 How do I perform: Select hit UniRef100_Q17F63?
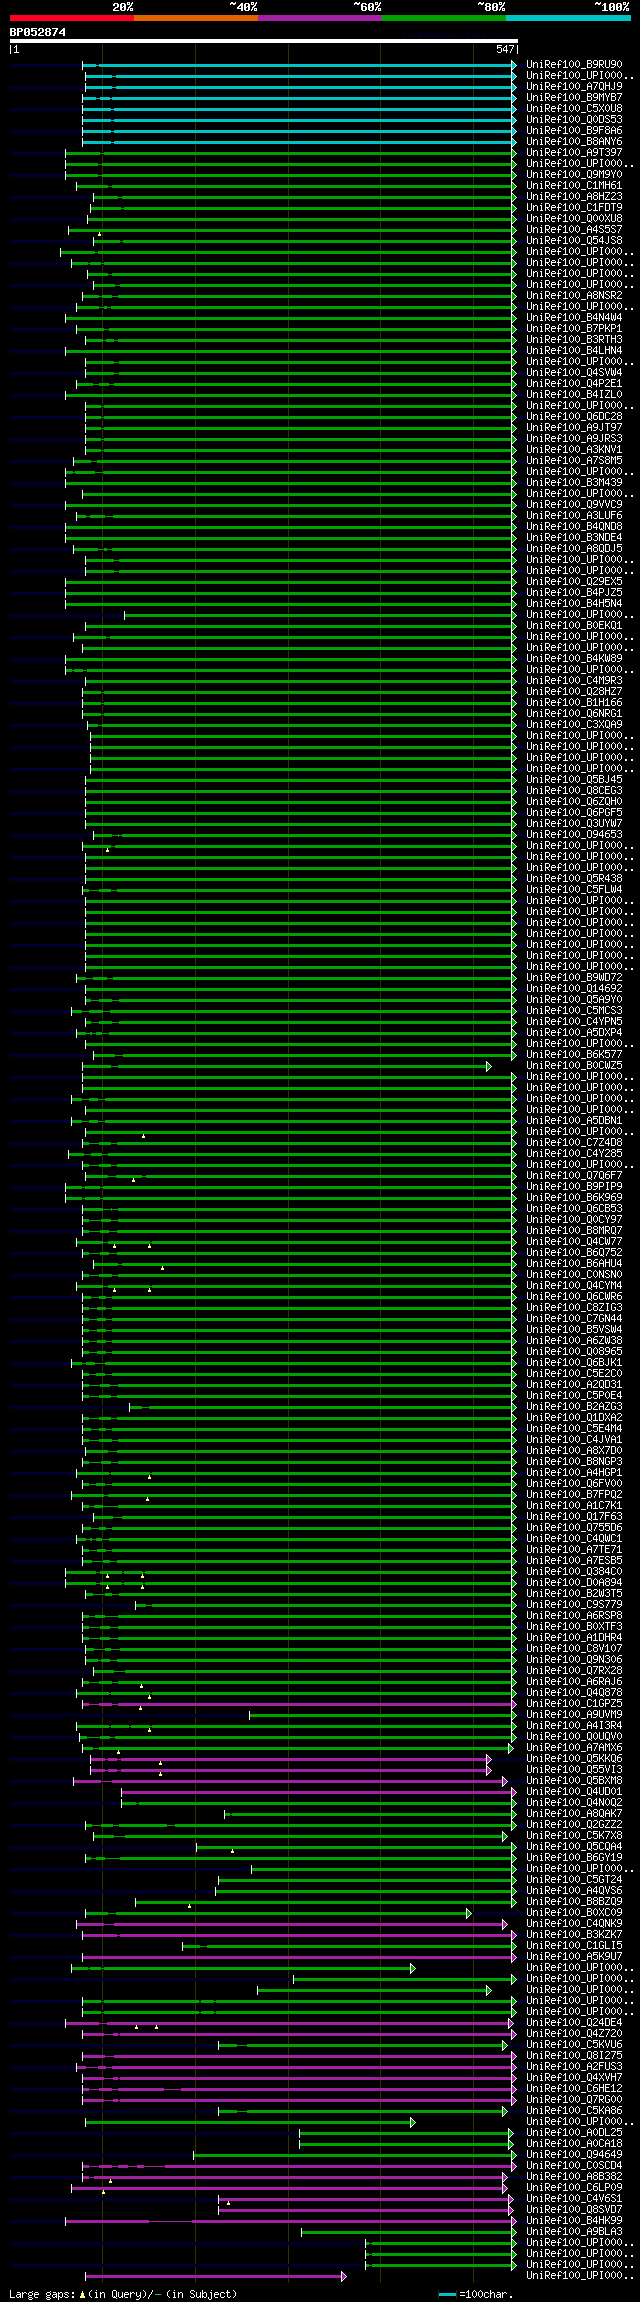tap(574, 1517)
